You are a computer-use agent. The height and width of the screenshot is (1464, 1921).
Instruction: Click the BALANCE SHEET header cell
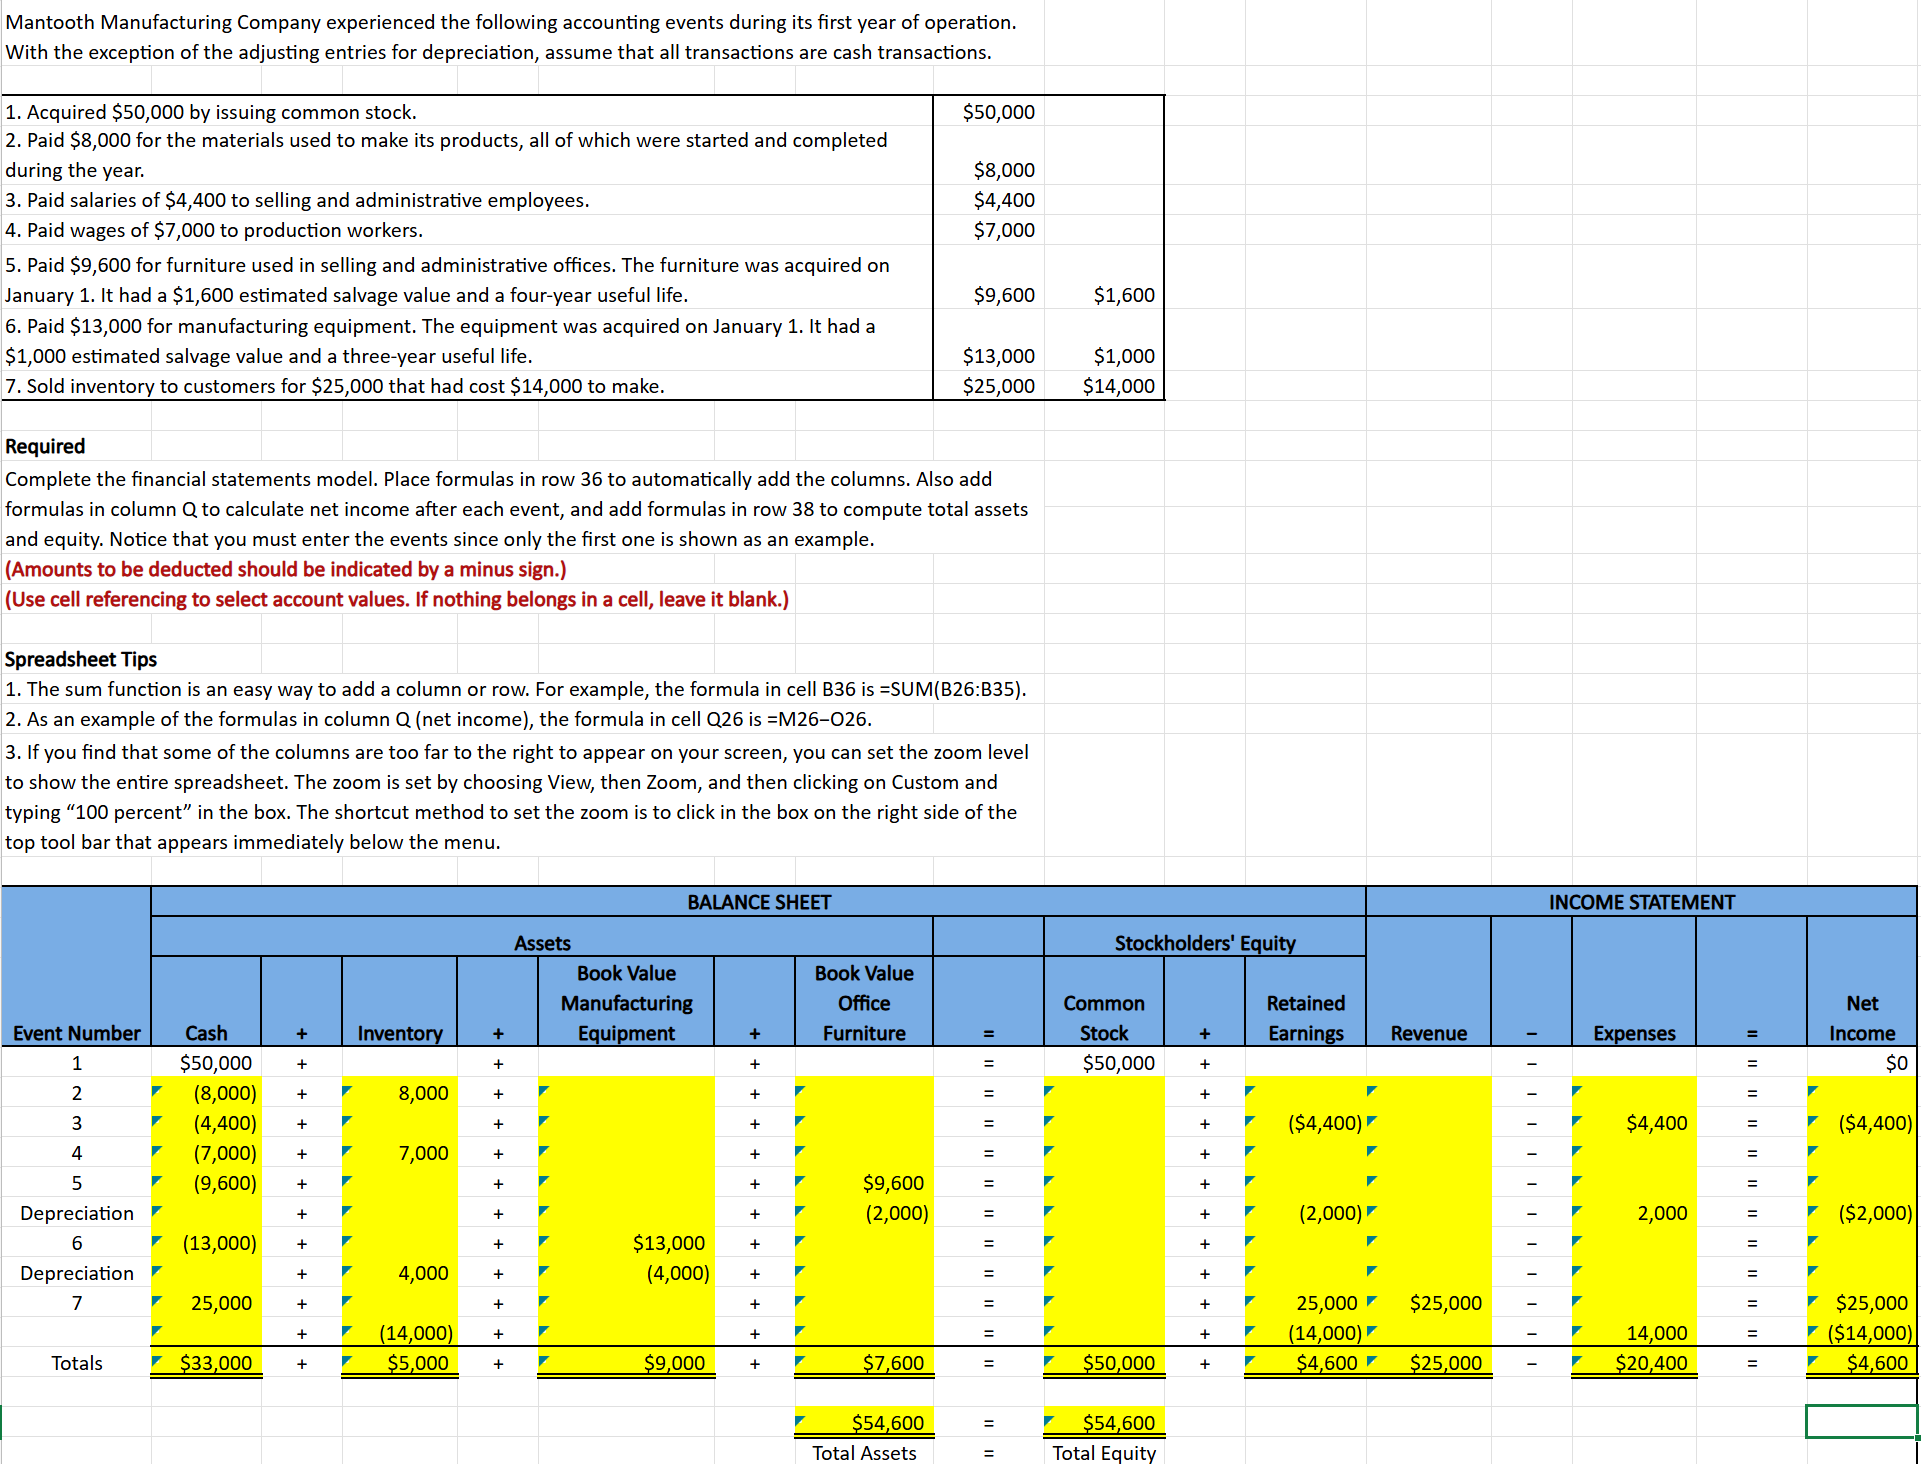click(x=758, y=902)
